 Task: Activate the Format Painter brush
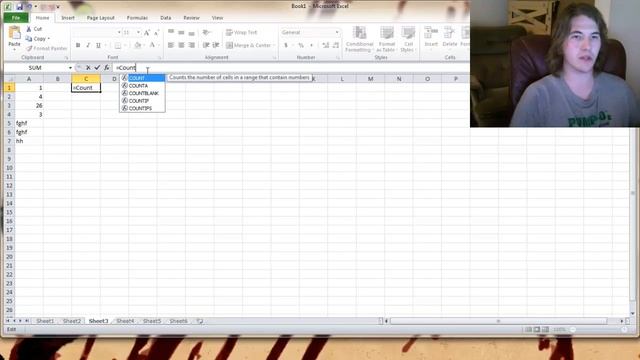(29, 48)
